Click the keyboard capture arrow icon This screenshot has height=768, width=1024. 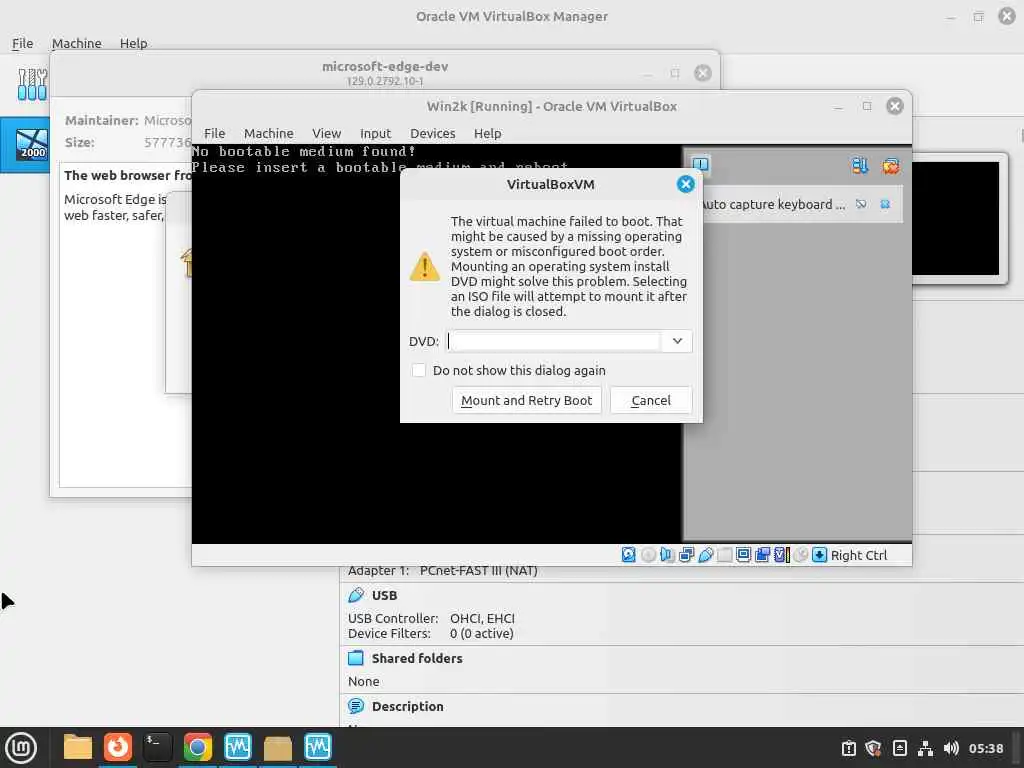(820, 555)
